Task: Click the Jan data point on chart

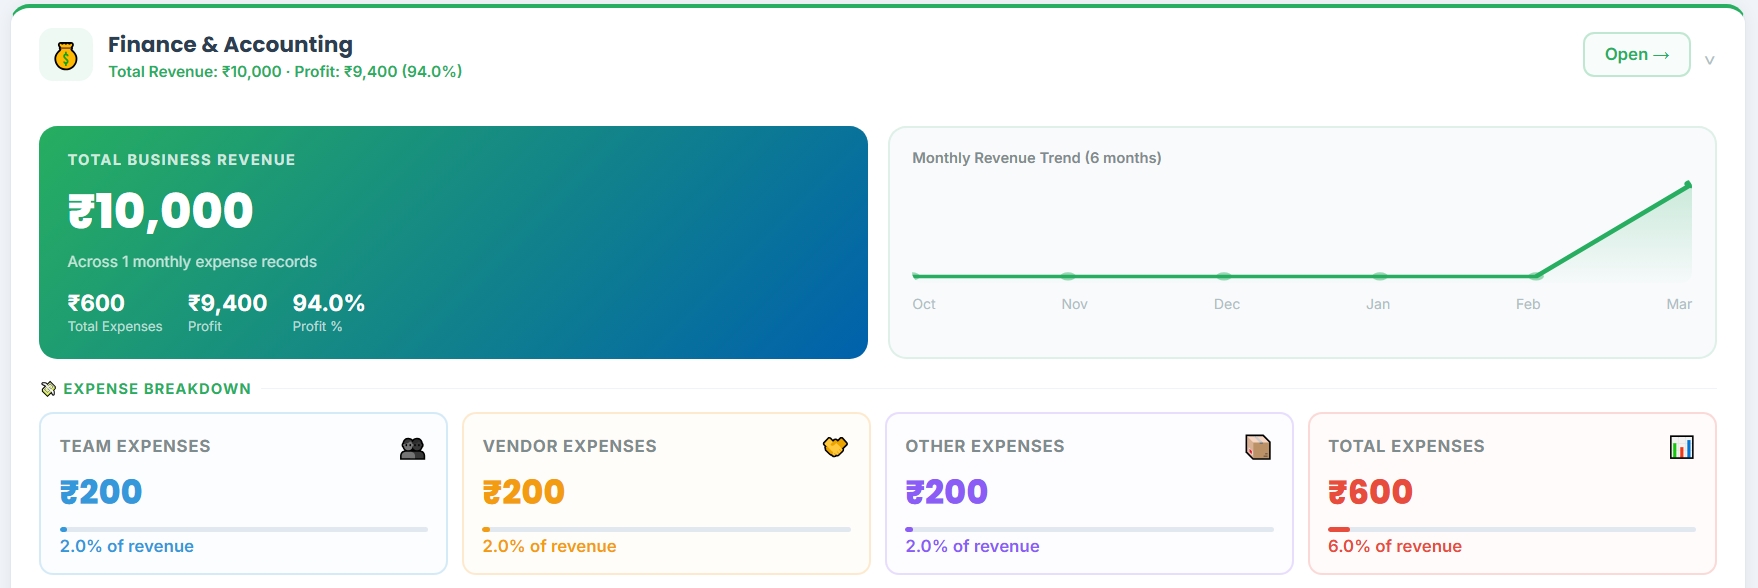Action: (1380, 276)
